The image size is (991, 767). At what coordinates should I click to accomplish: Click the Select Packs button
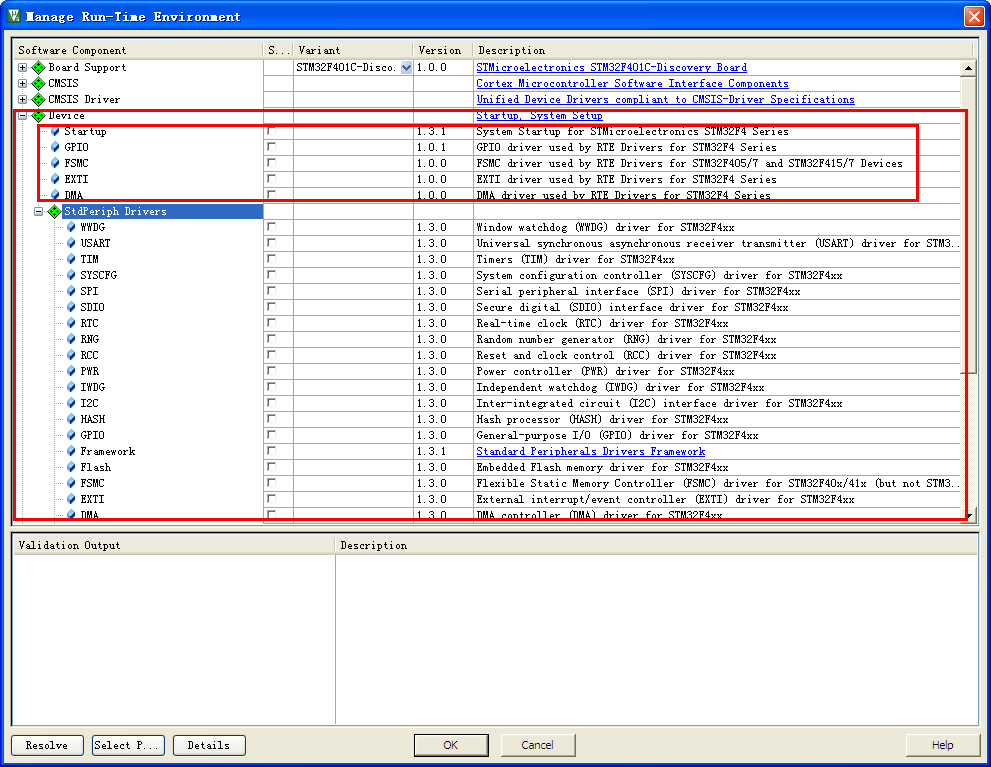(128, 746)
